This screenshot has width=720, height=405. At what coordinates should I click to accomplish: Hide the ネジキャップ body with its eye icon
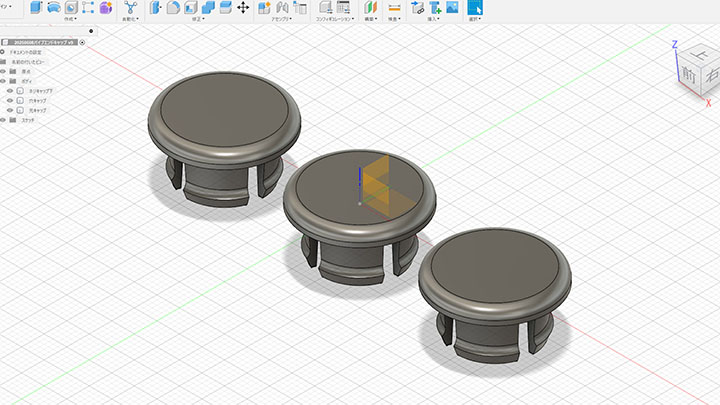pyautogui.click(x=10, y=91)
